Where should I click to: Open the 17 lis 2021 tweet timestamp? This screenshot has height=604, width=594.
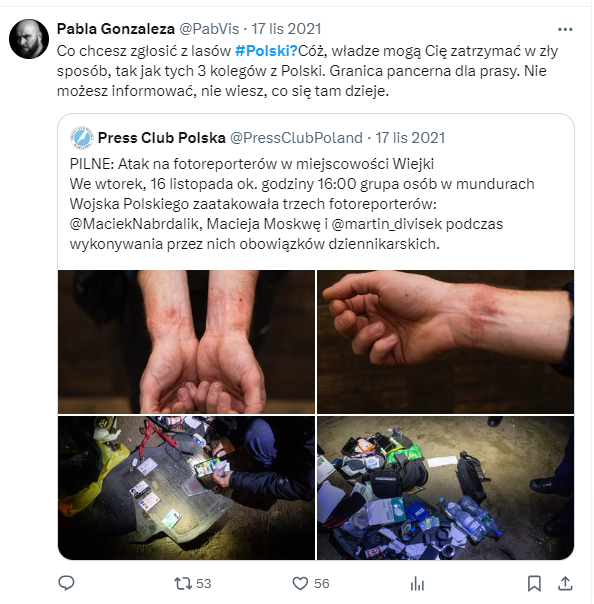pyautogui.click(x=286, y=29)
